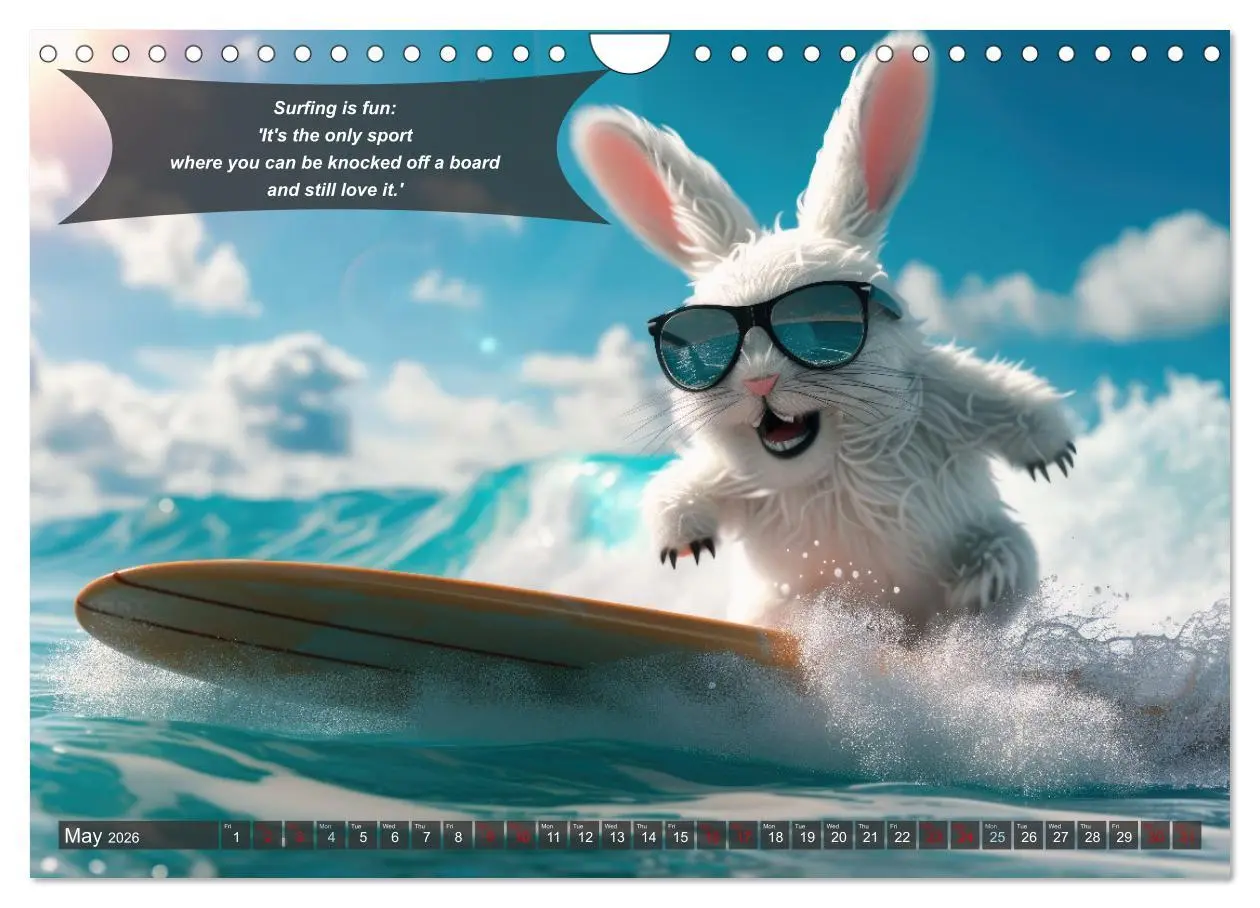
Task: Select Wednesday 6 date cell
Action: click(394, 836)
